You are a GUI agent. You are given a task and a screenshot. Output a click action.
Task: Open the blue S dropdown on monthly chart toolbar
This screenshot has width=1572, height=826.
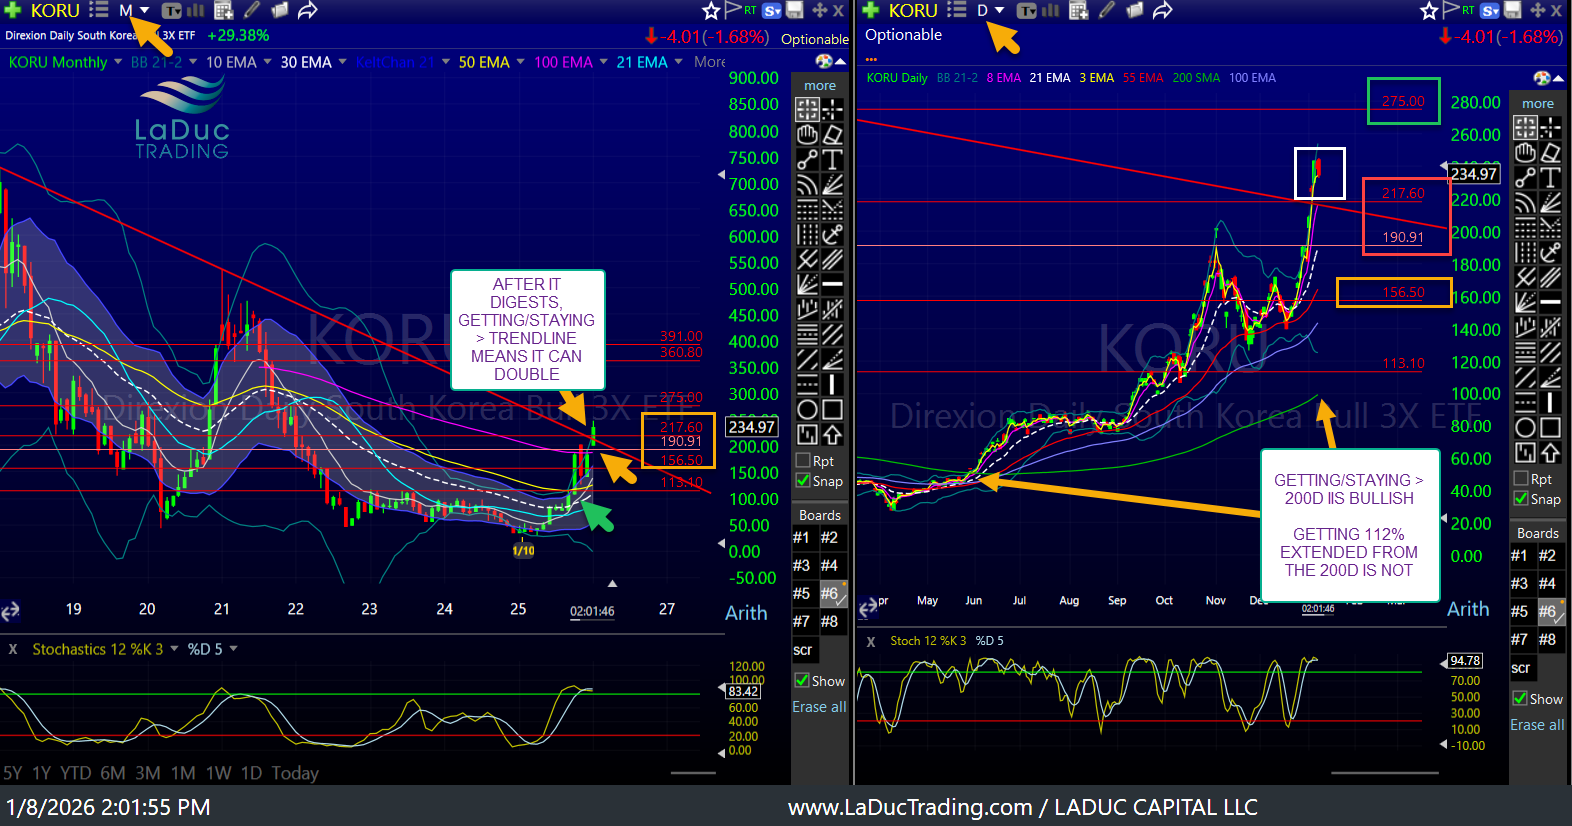pos(772,10)
